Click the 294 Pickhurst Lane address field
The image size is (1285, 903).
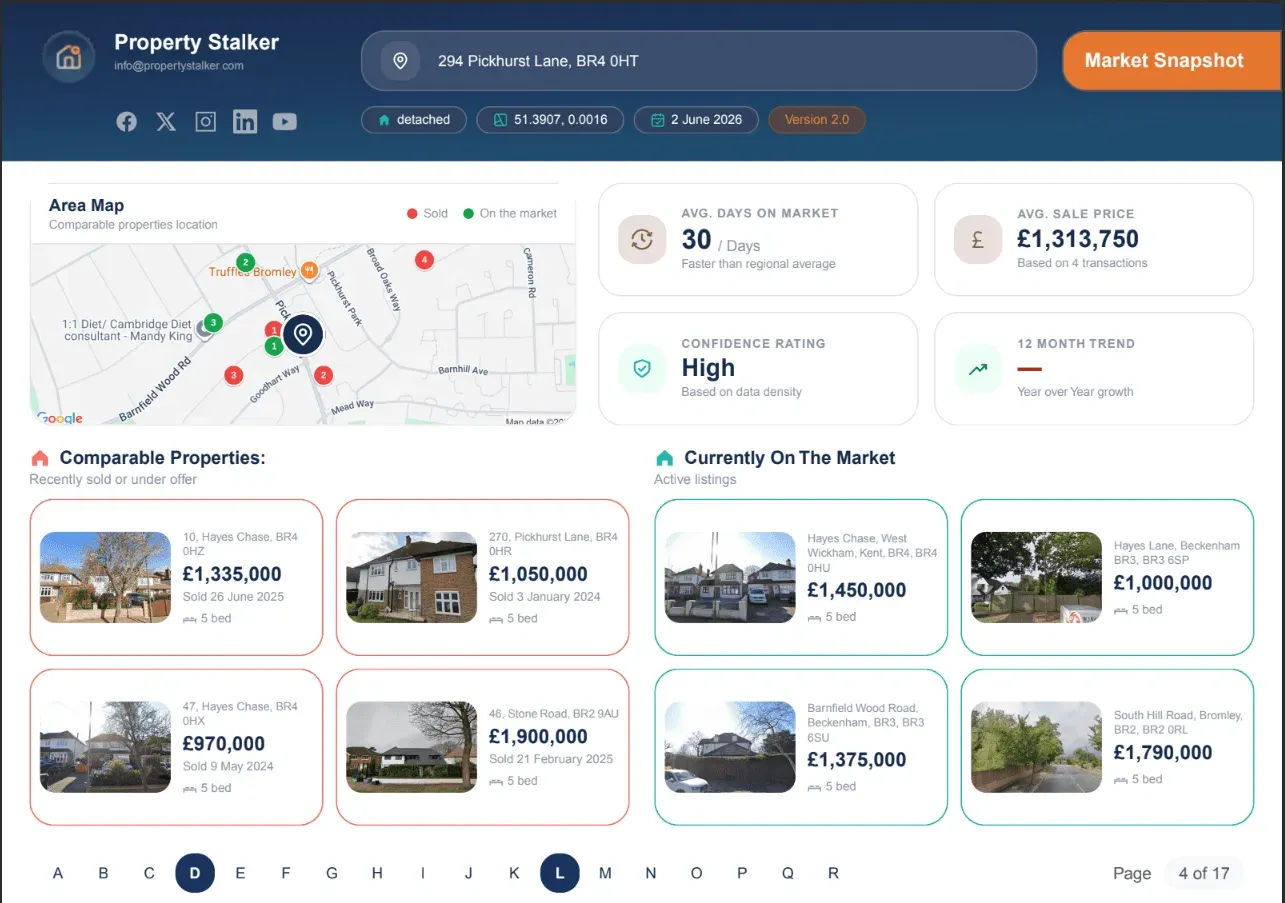pos(699,61)
